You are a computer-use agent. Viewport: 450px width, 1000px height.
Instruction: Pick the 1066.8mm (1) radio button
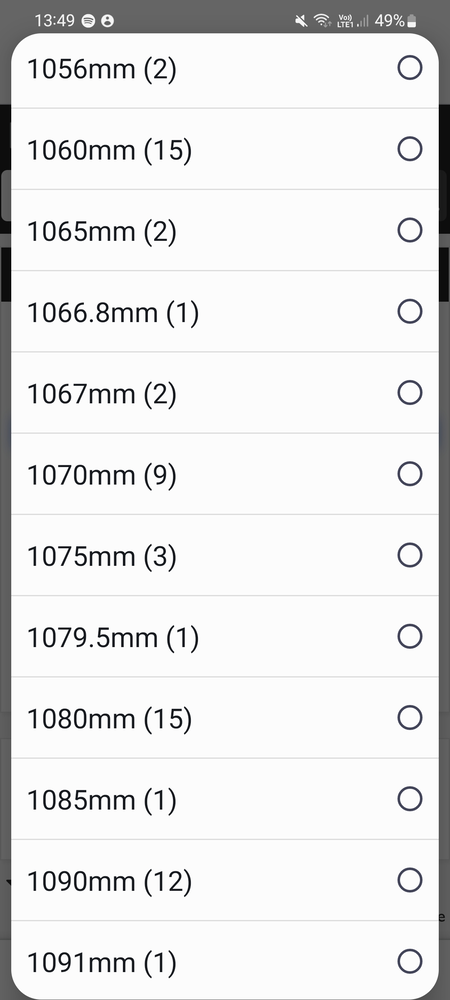pyautogui.click(x=410, y=311)
